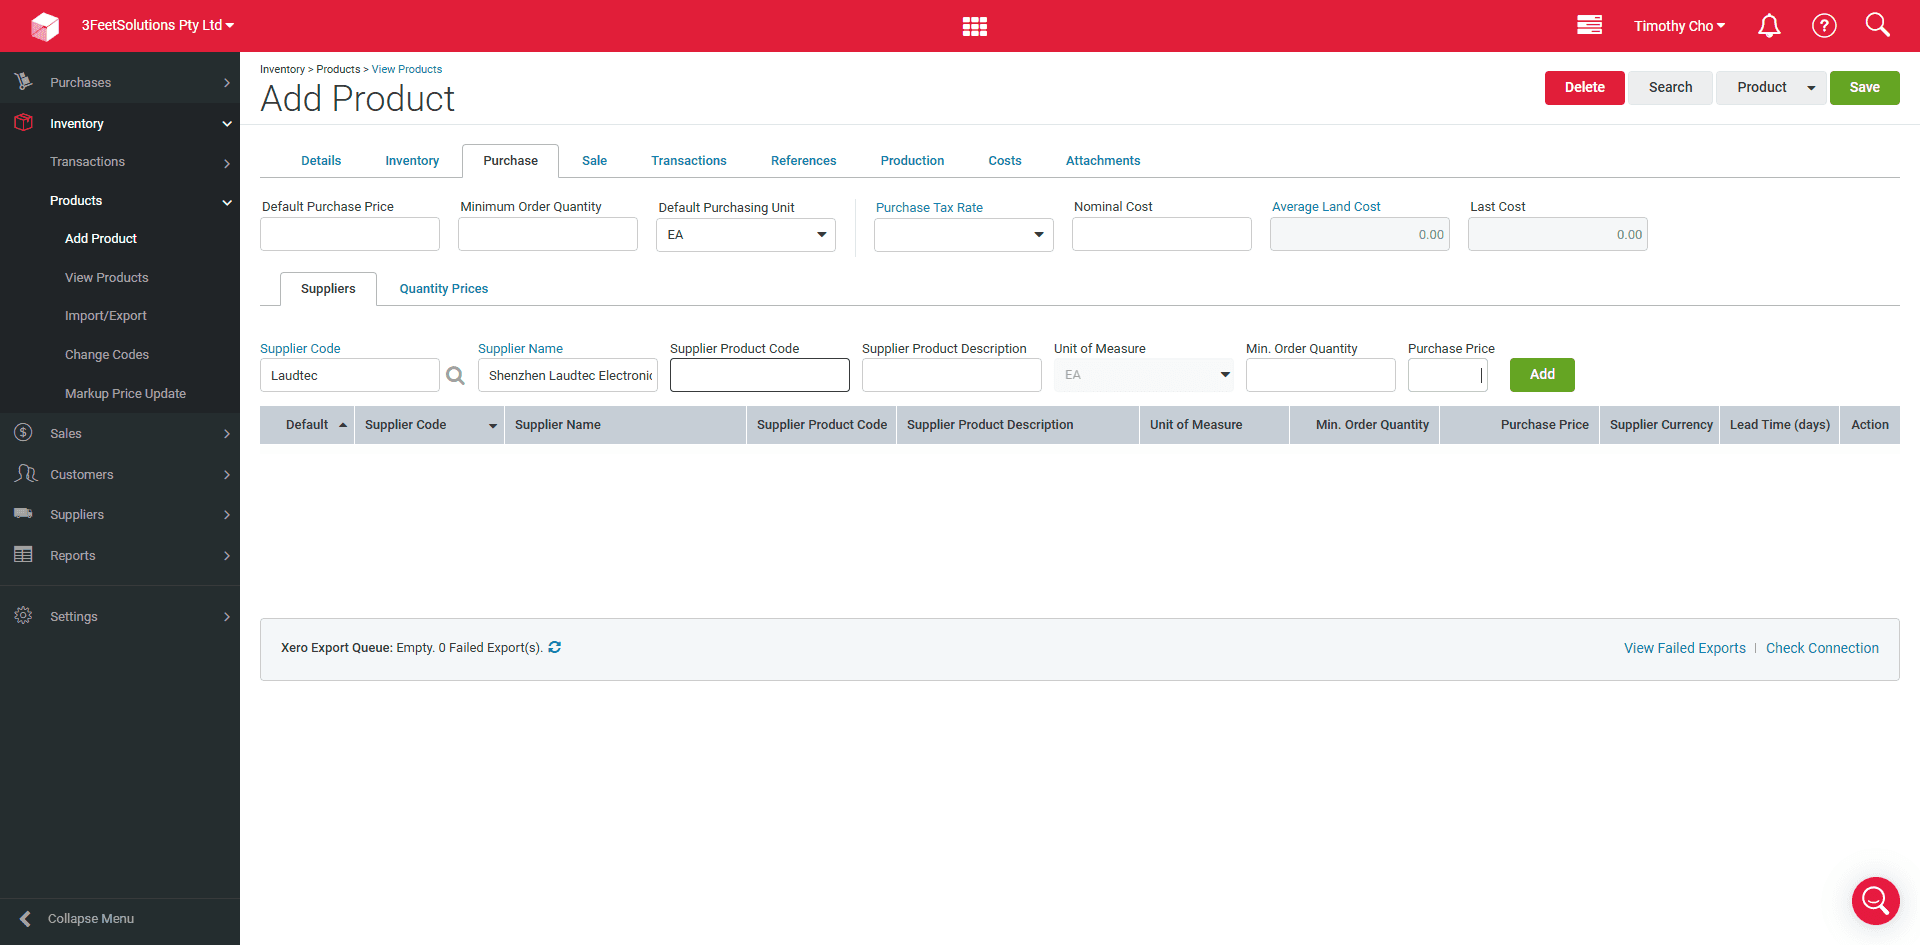The width and height of the screenshot is (1920, 945).
Task: Switch to the Costs tab
Action: point(1005,161)
